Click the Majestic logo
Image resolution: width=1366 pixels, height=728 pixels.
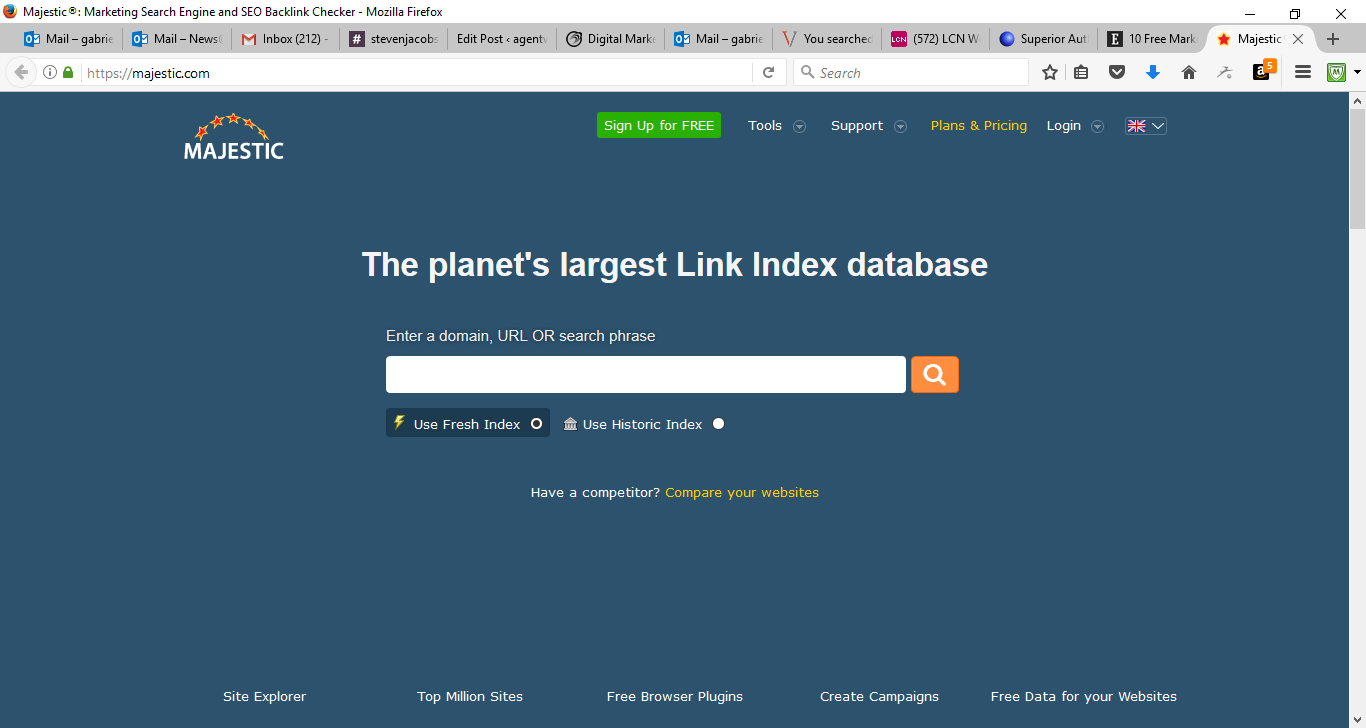click(x=233, y=138)
